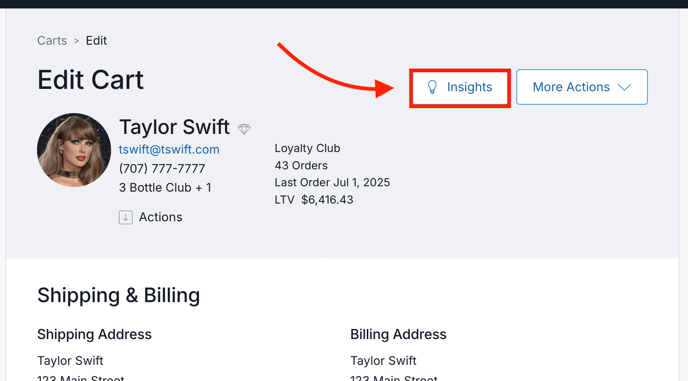The height and width of the screenshot is (381, 688).
Task: Select the 3 Bottle Club + 1 membership
Action: click(165, 188)
